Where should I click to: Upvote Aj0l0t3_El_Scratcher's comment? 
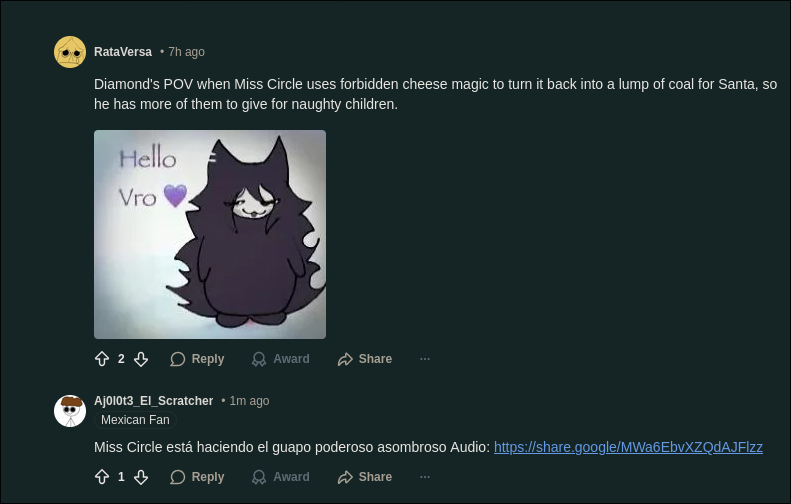click(102, 477)
